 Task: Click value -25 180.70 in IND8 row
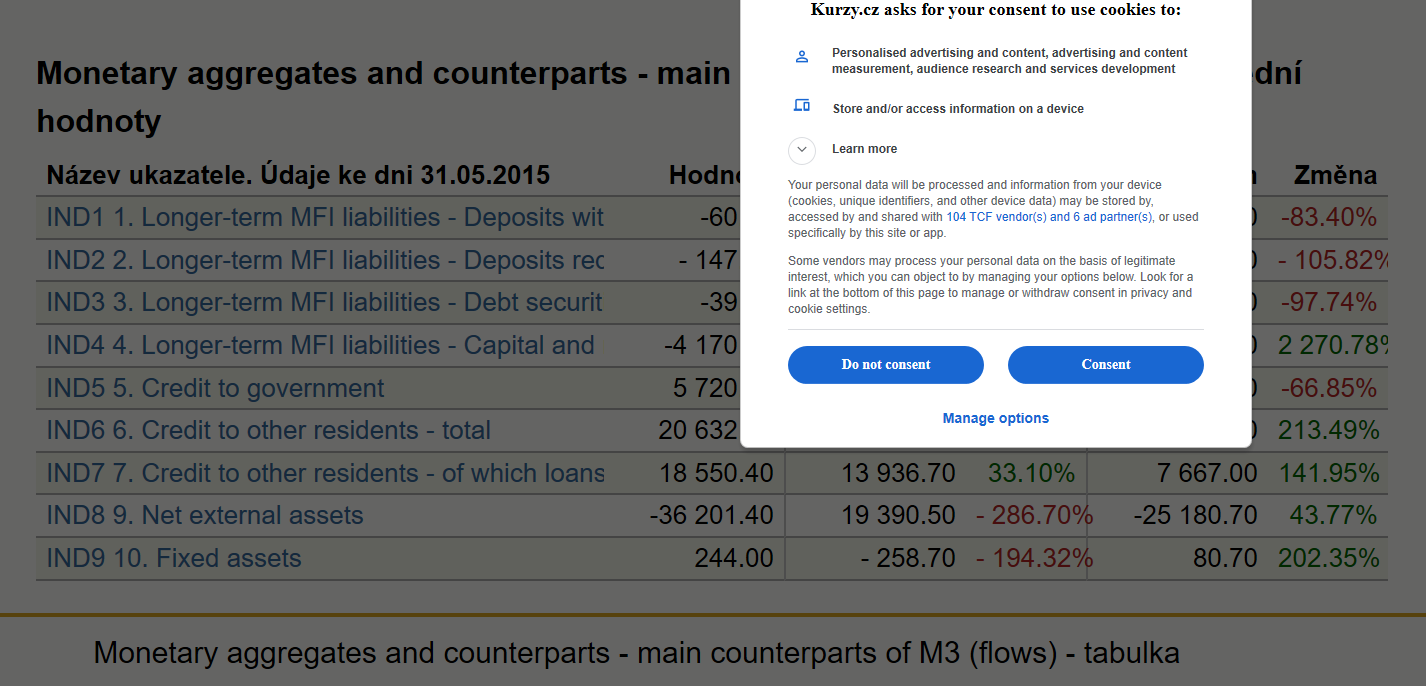pos(1195,515)
